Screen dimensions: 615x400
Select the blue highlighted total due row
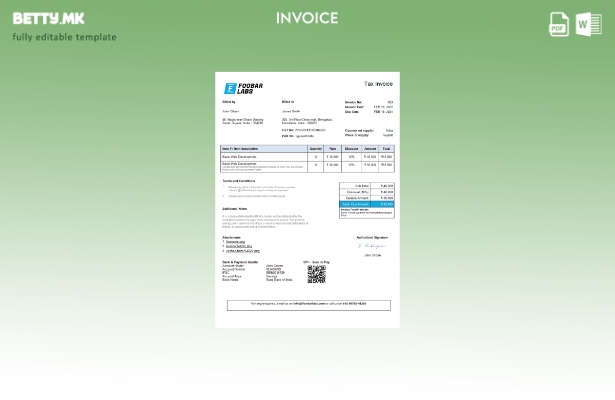pyautogui.click(x=367, y=204)
